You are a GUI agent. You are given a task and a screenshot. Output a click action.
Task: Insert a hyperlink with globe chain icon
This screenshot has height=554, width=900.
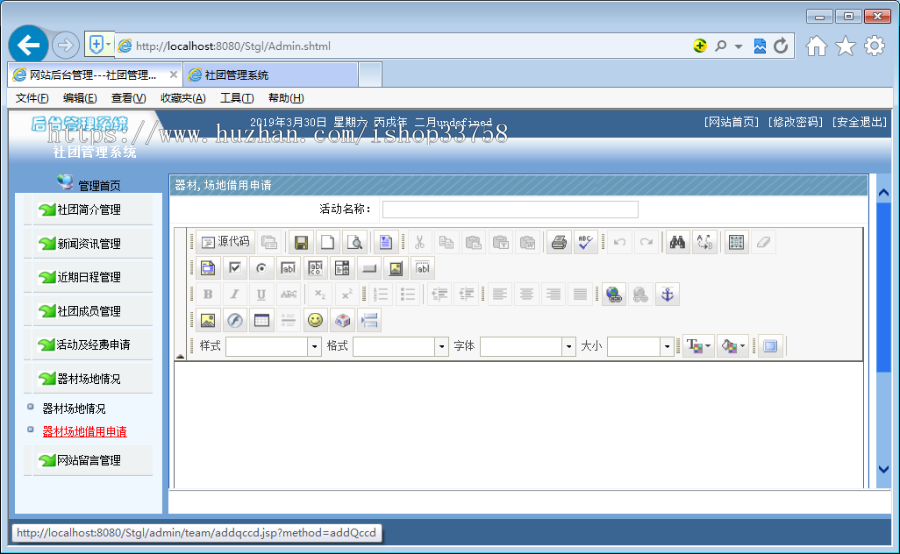coord(614,295)
